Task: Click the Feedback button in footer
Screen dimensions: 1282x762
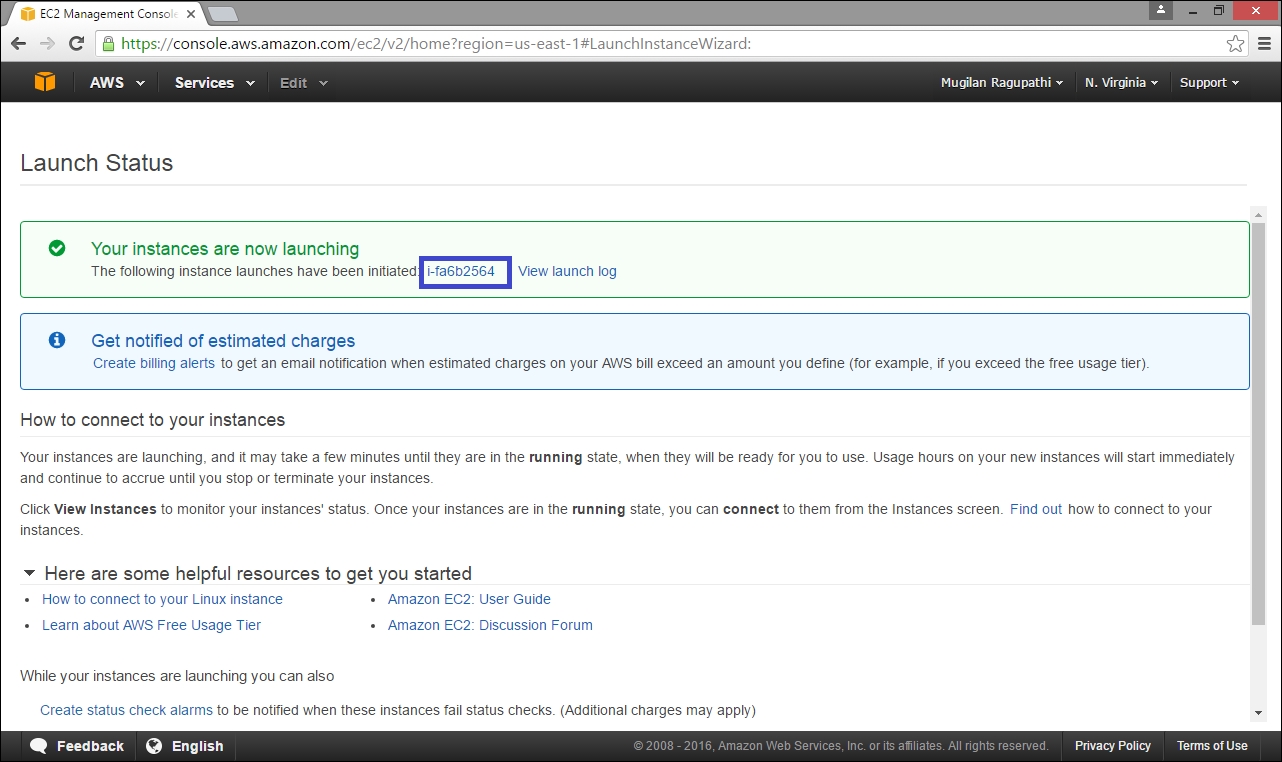Action: pyautogui.click(x=77, y=746)
